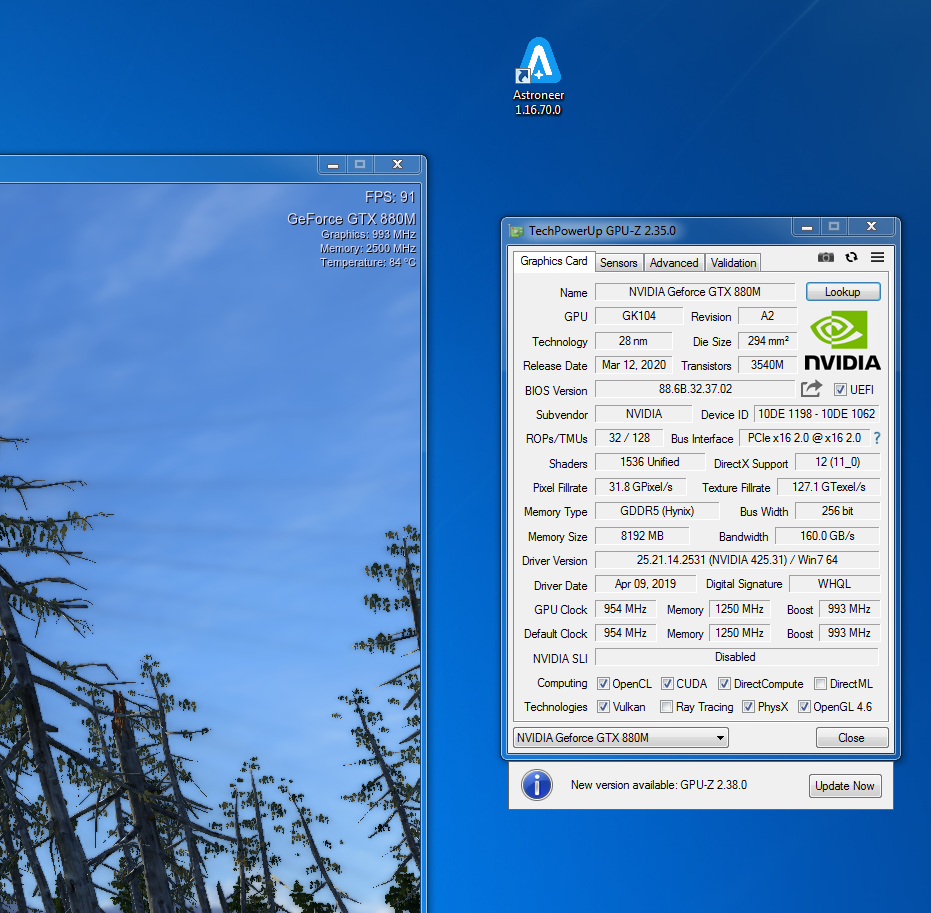Screen dimensions: 931x913
Task: Switch to the Validation tab
Action: click(x=733, y=262)
